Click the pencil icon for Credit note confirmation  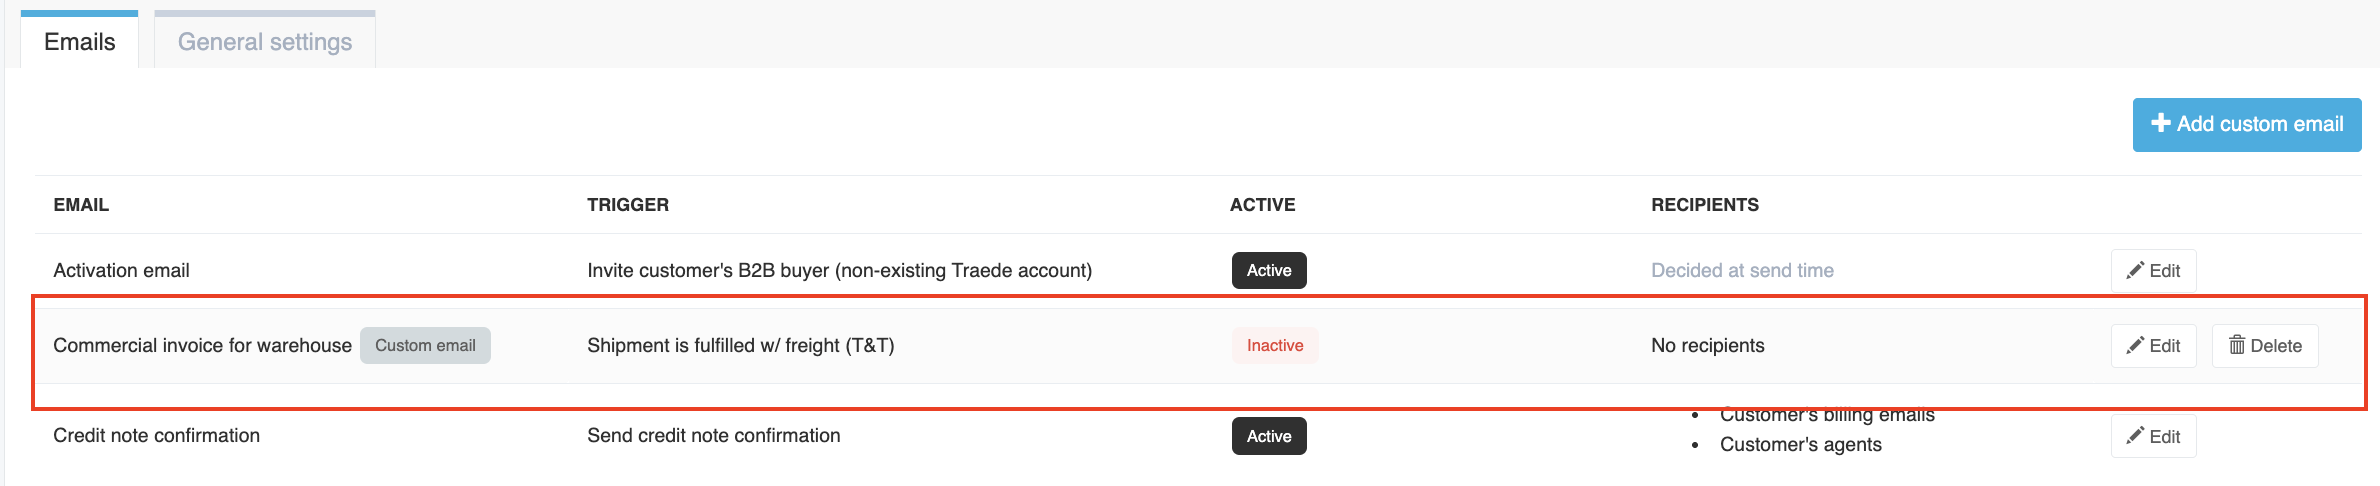click(x=2134, y=436)
